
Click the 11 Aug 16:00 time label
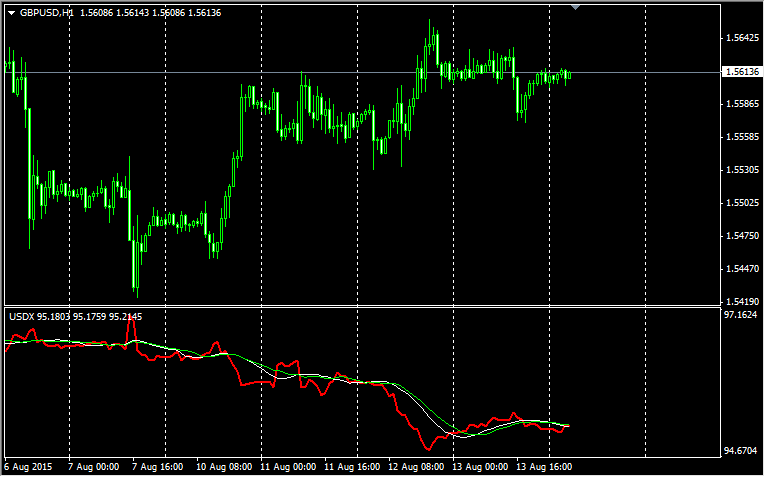[x=352, y=467]
